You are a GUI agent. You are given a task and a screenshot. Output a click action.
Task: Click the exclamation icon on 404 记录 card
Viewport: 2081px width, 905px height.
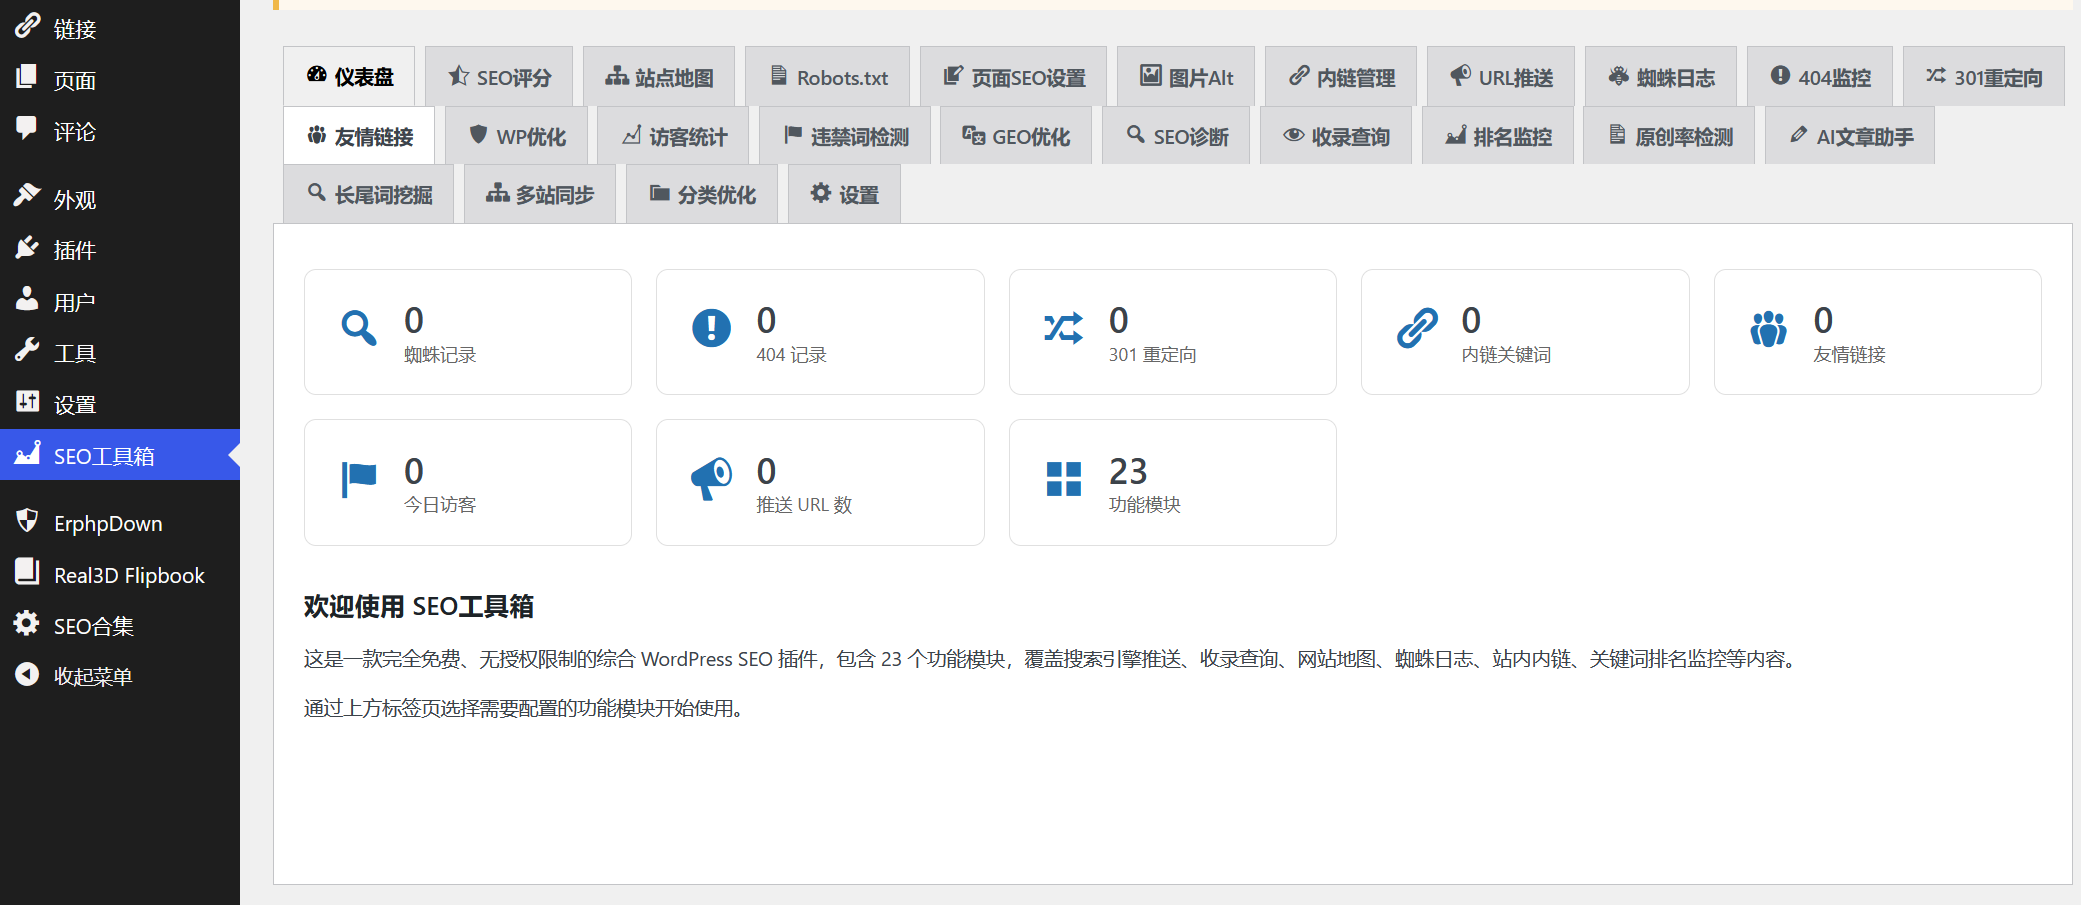pyautogui.click(x=711, y=328)
